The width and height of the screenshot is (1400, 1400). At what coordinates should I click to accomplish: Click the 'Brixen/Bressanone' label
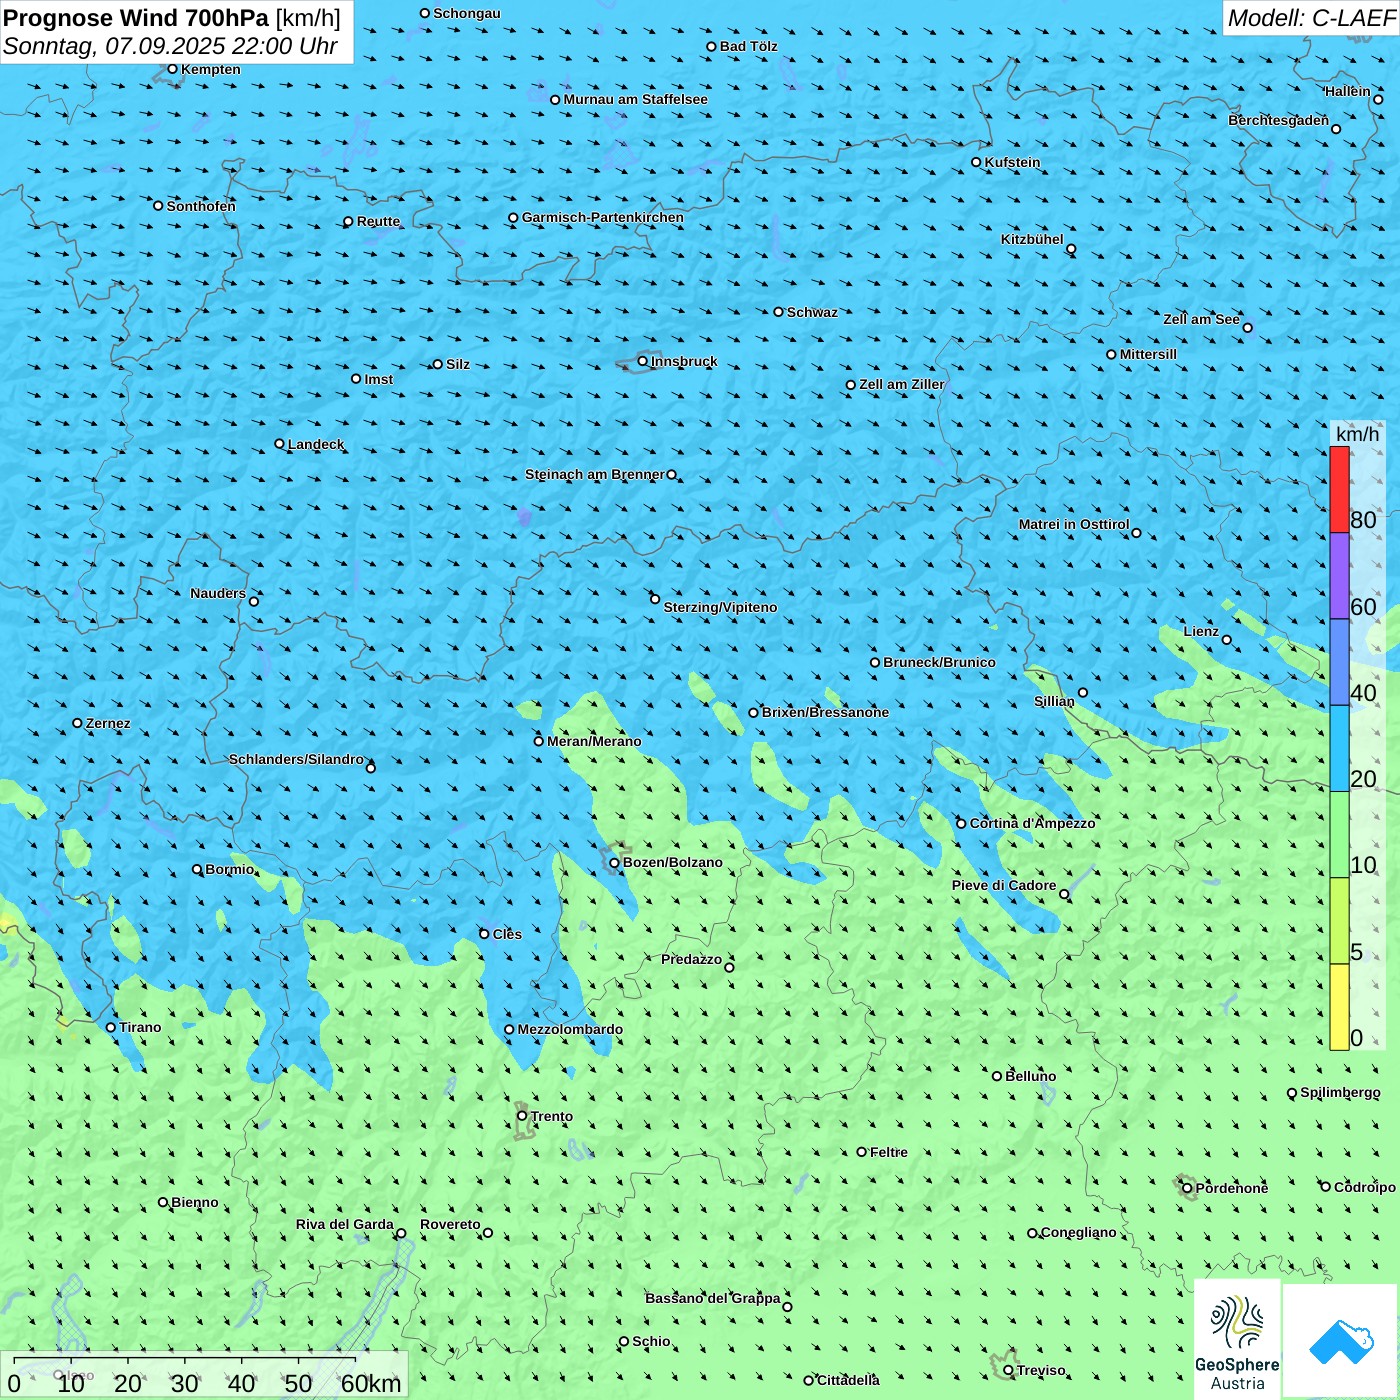[x=825, y=712]
